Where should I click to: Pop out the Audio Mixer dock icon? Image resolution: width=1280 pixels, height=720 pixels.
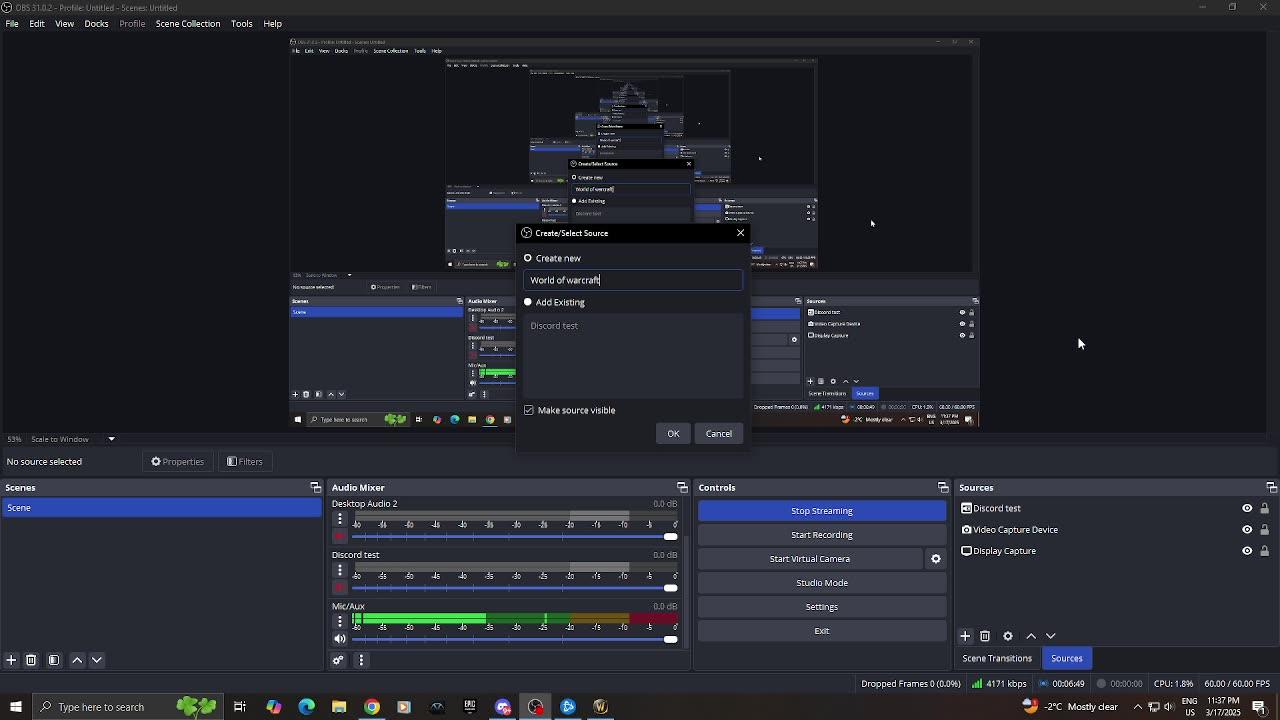pos(682,488)
